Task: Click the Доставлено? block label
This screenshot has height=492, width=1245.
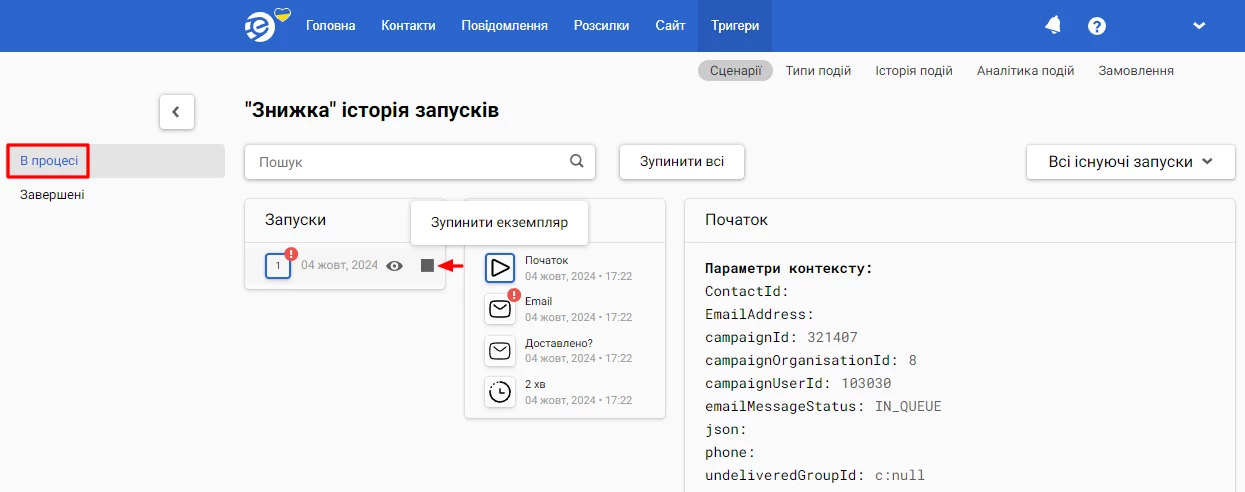Action: (559, 344)
